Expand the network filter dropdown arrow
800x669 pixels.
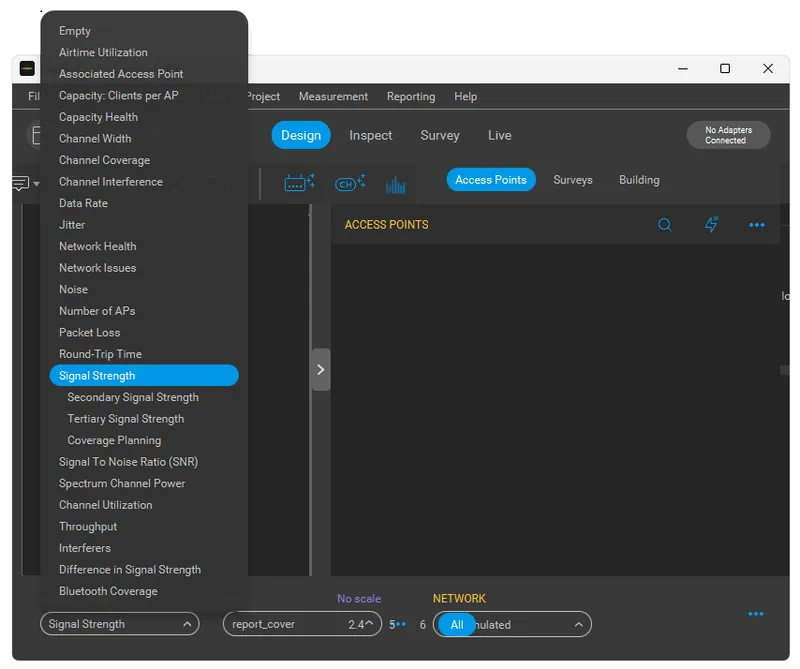[579, 624]
